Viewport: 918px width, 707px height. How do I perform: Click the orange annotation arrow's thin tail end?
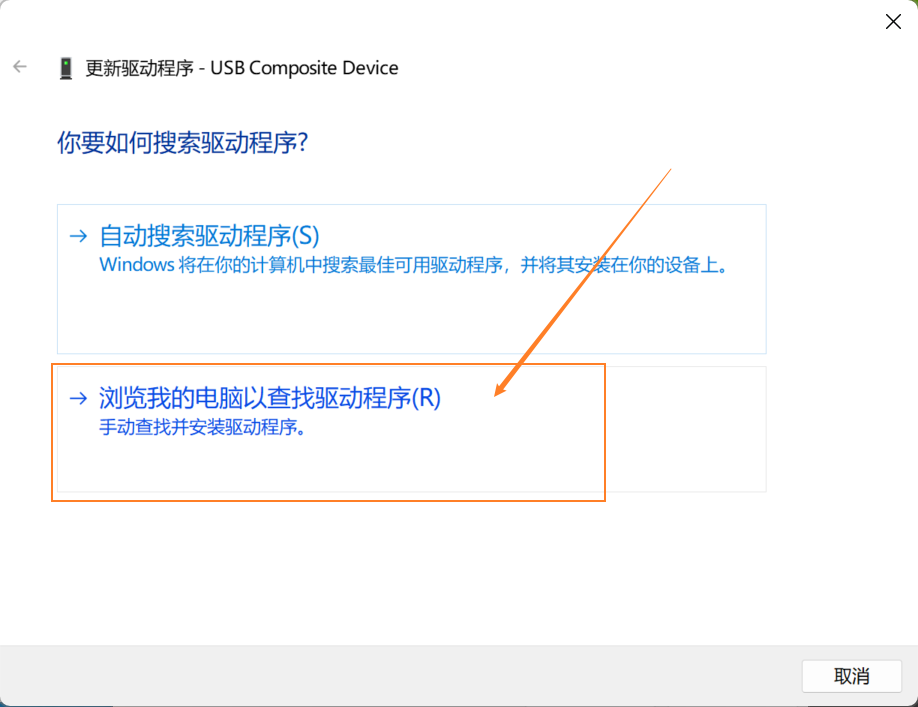point(668,172)
